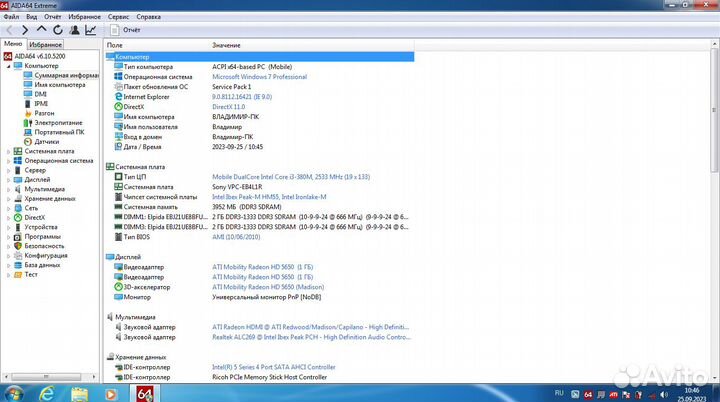Open the Internet Explorer version 9.0.8112.16421 link
720x402 pixels.
tap(242, 97)
